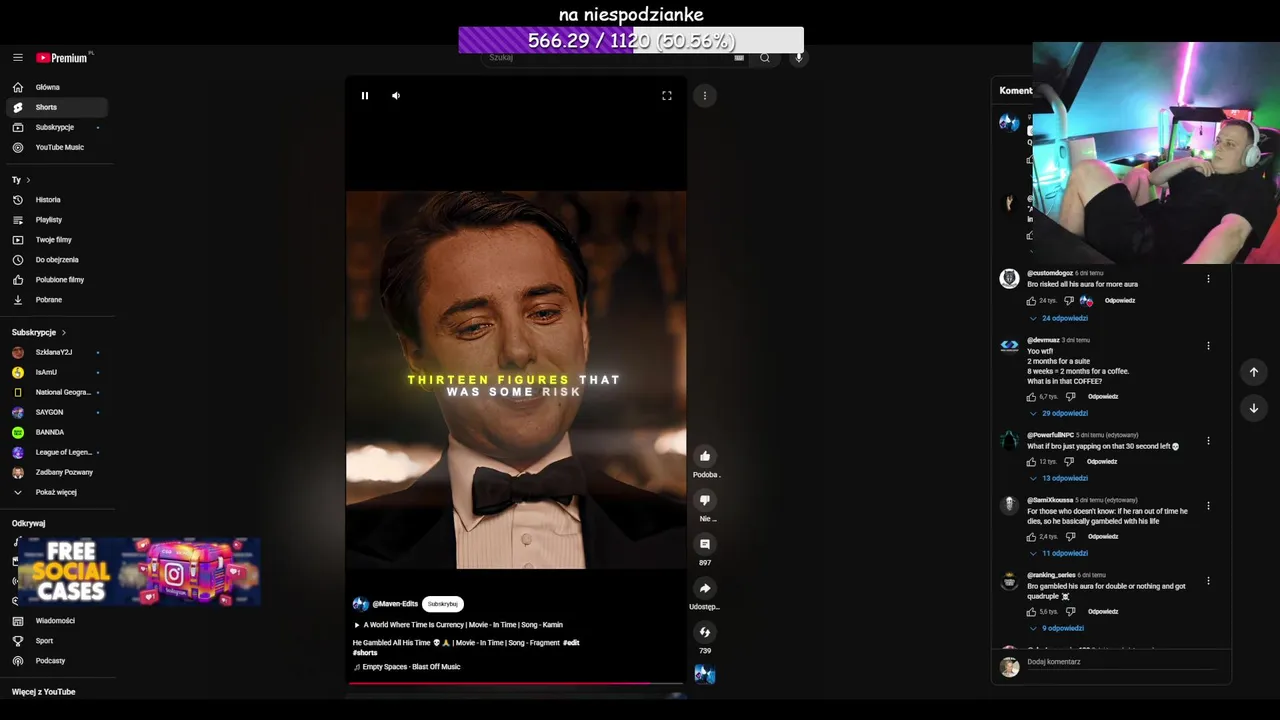Open Główna in the sidebar
The image size is (1280, 720).
[x=57, y=87]
